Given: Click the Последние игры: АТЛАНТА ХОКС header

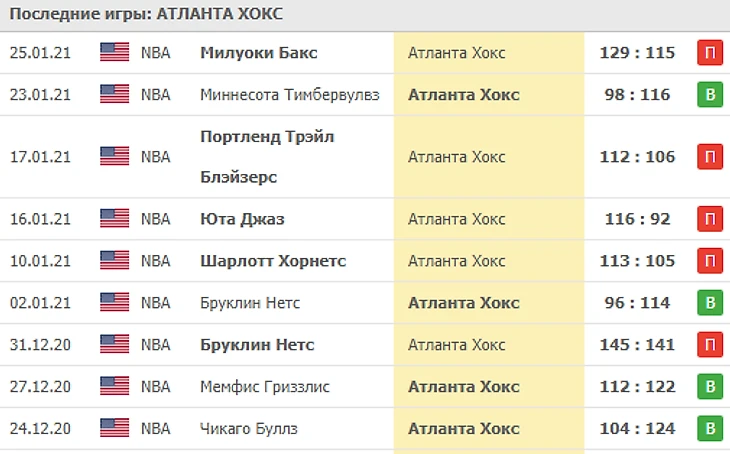Looking at the screenshot, I should [x=146, y=14].
